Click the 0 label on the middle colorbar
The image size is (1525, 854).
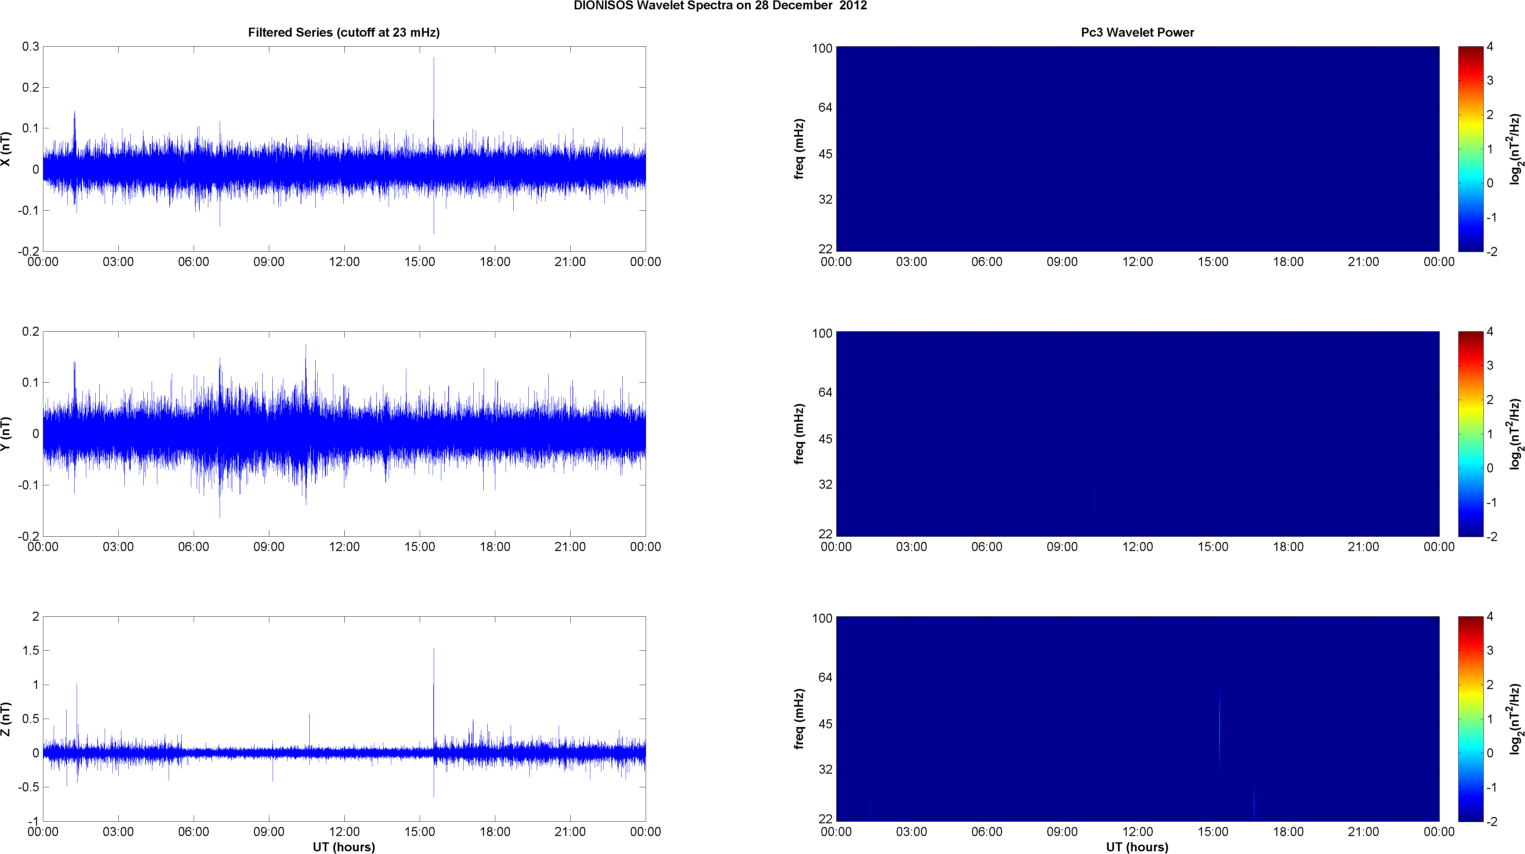[1490, 468]
